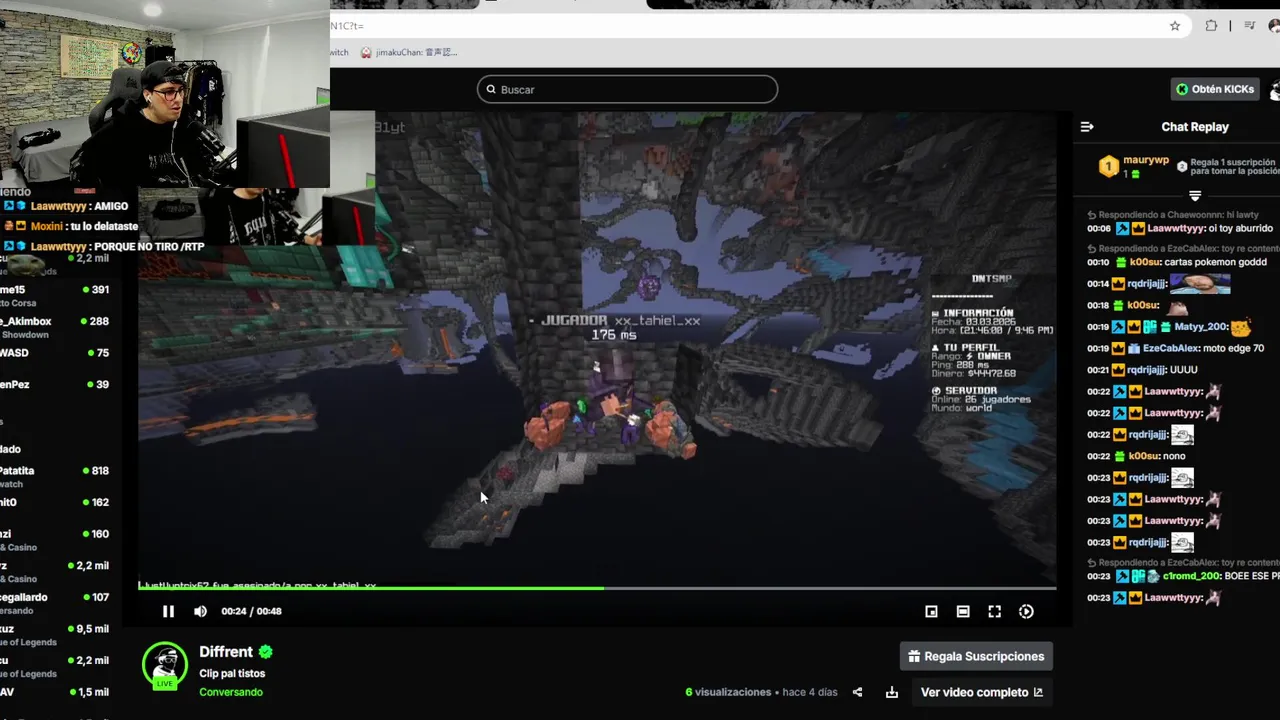
Task: Click EzeCabAlex username 'moto edge 70' message
Action: (x=1171, y=348)
